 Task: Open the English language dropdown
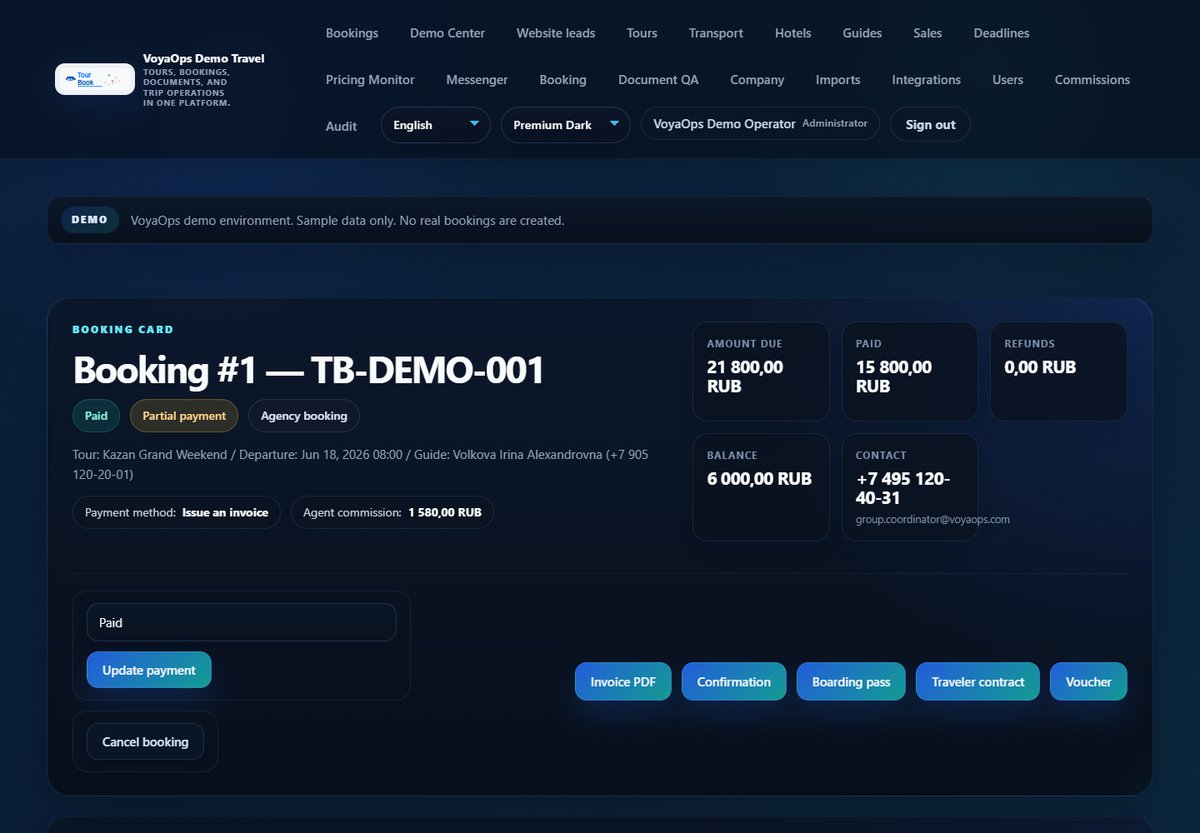[436, 125]
